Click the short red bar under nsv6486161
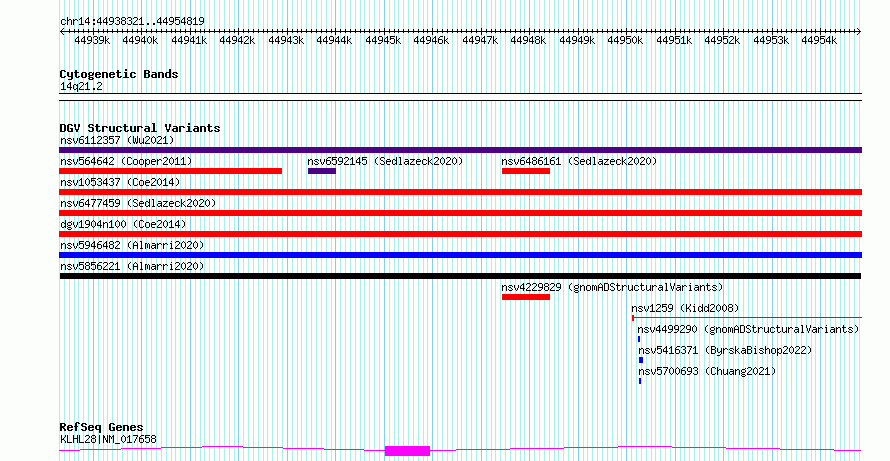This screenshot has height=461, width=890. click(526, 171)
